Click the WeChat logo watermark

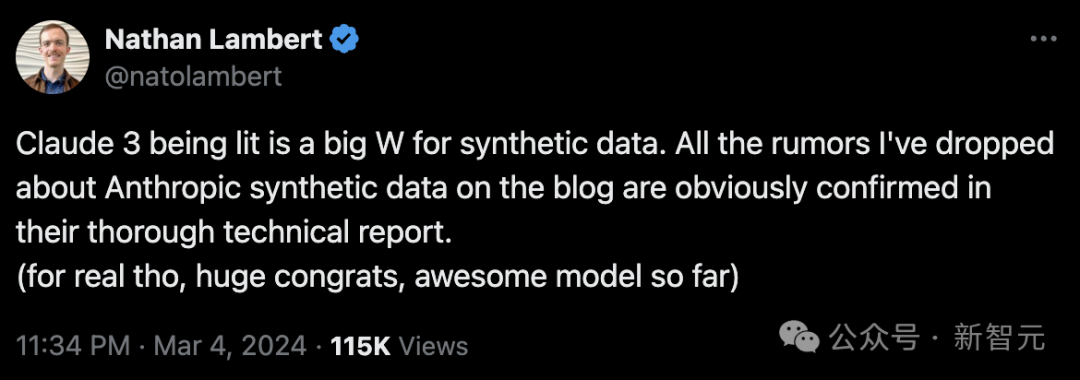(799, 338)
